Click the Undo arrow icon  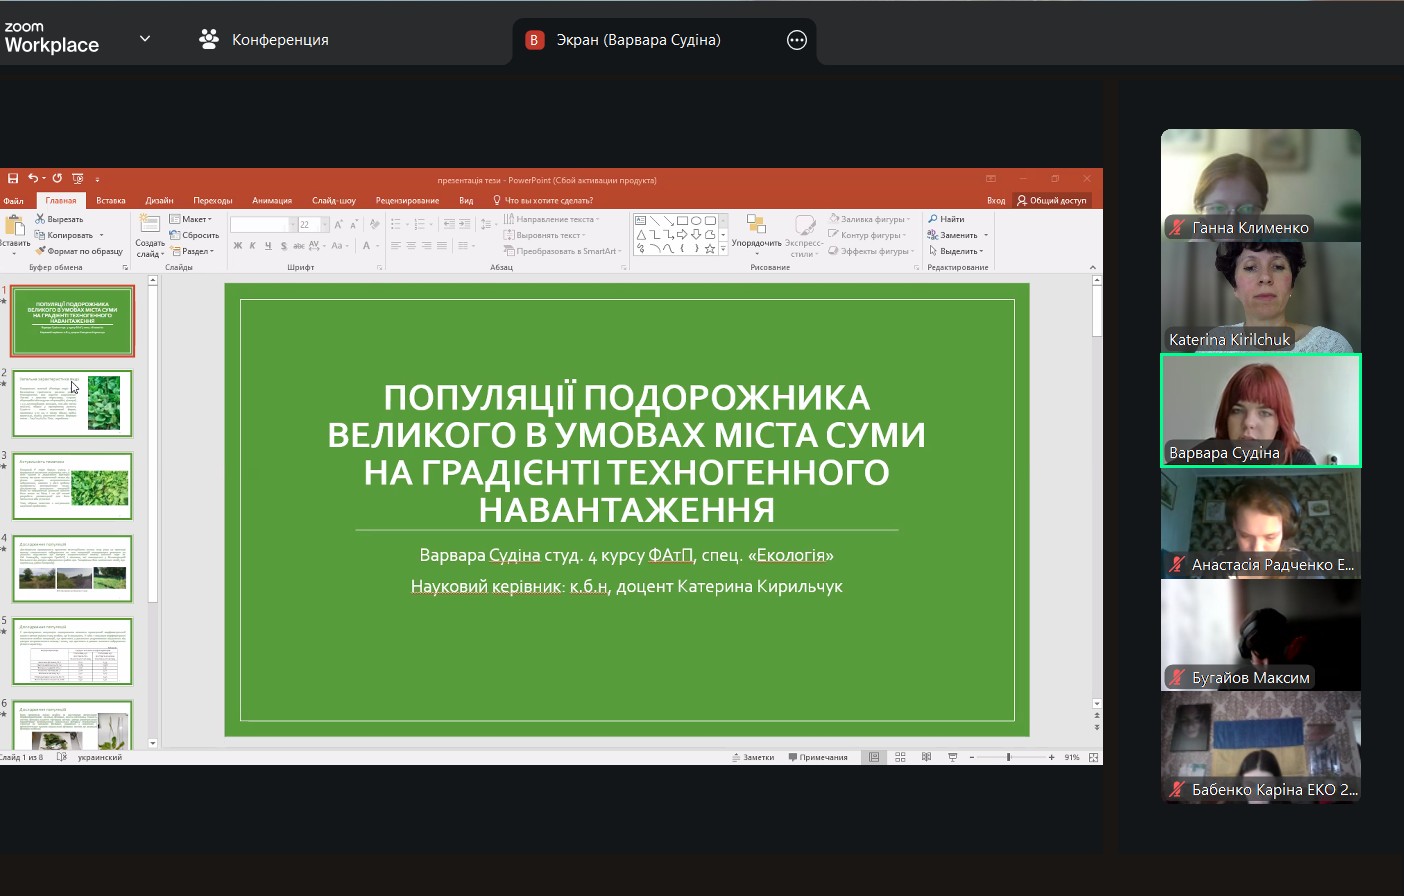[33, 179]
